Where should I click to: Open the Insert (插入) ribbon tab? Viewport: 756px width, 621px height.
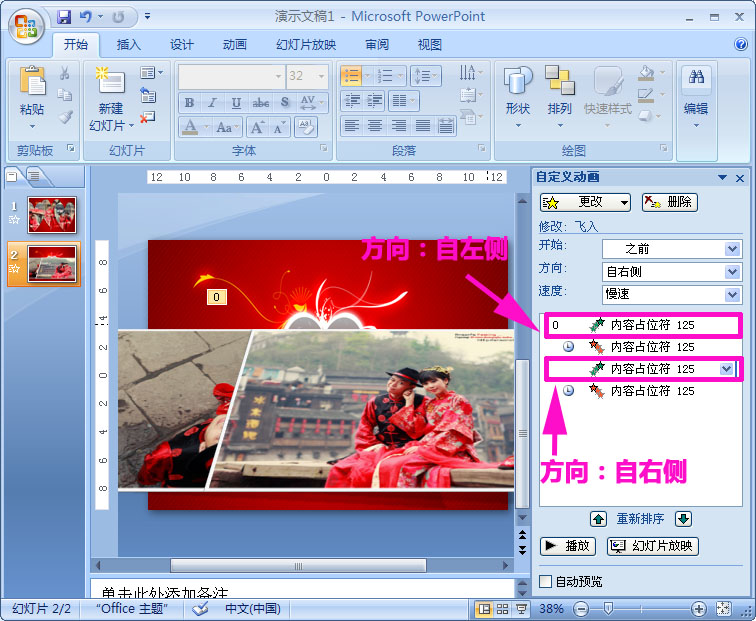129,45
